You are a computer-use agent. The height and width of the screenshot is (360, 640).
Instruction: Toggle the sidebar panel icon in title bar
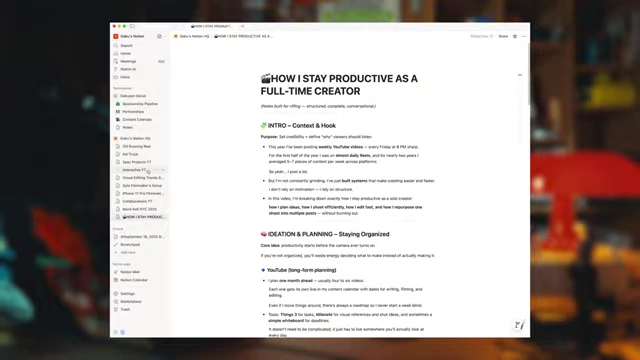click(132, 26)
